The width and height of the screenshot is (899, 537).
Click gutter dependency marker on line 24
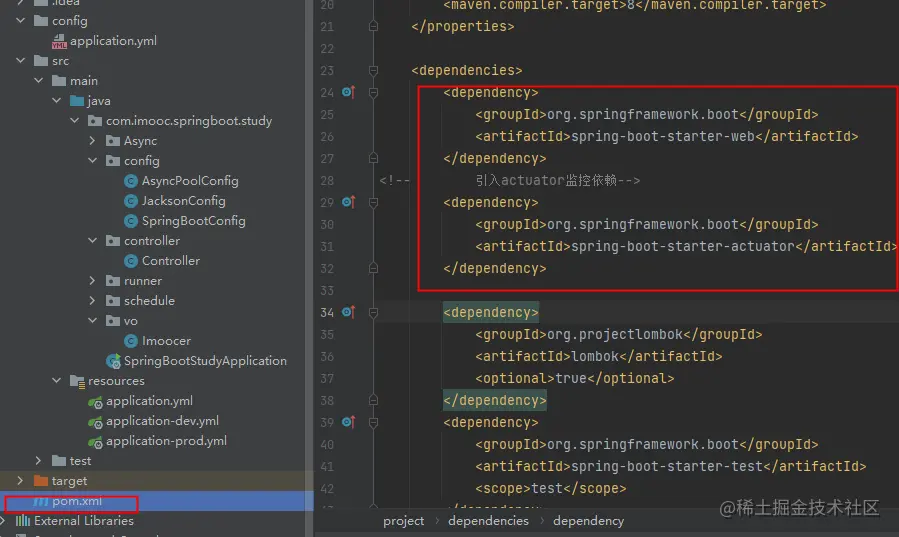348,92
